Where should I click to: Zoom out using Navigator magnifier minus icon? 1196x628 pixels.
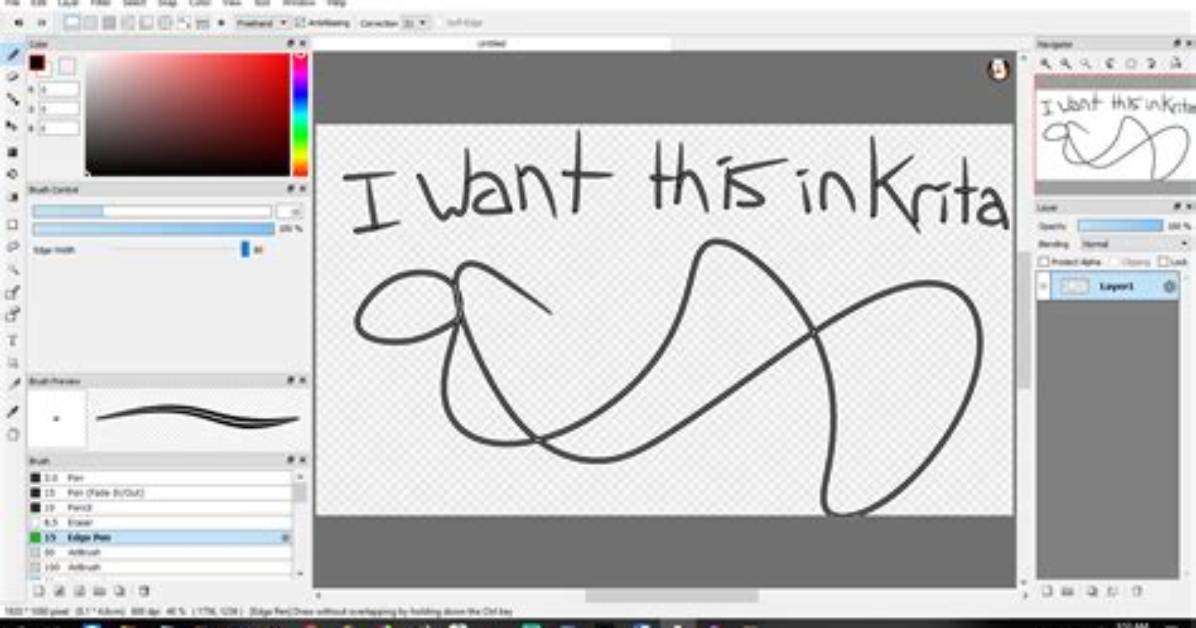pos(1066,64)
